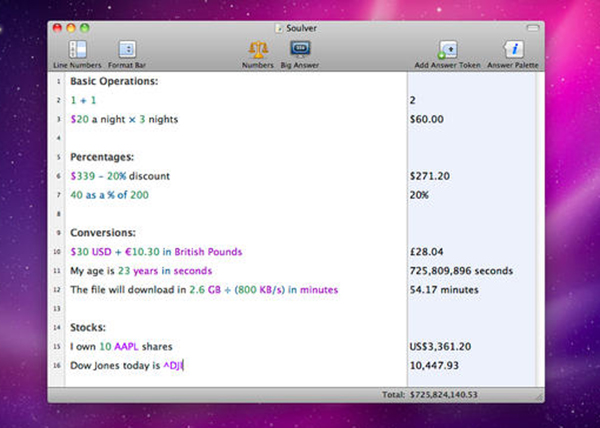Screen dimensions: 600x428
Task: Click the Add Answer Token icon
Action: click(x=448, y=50)
